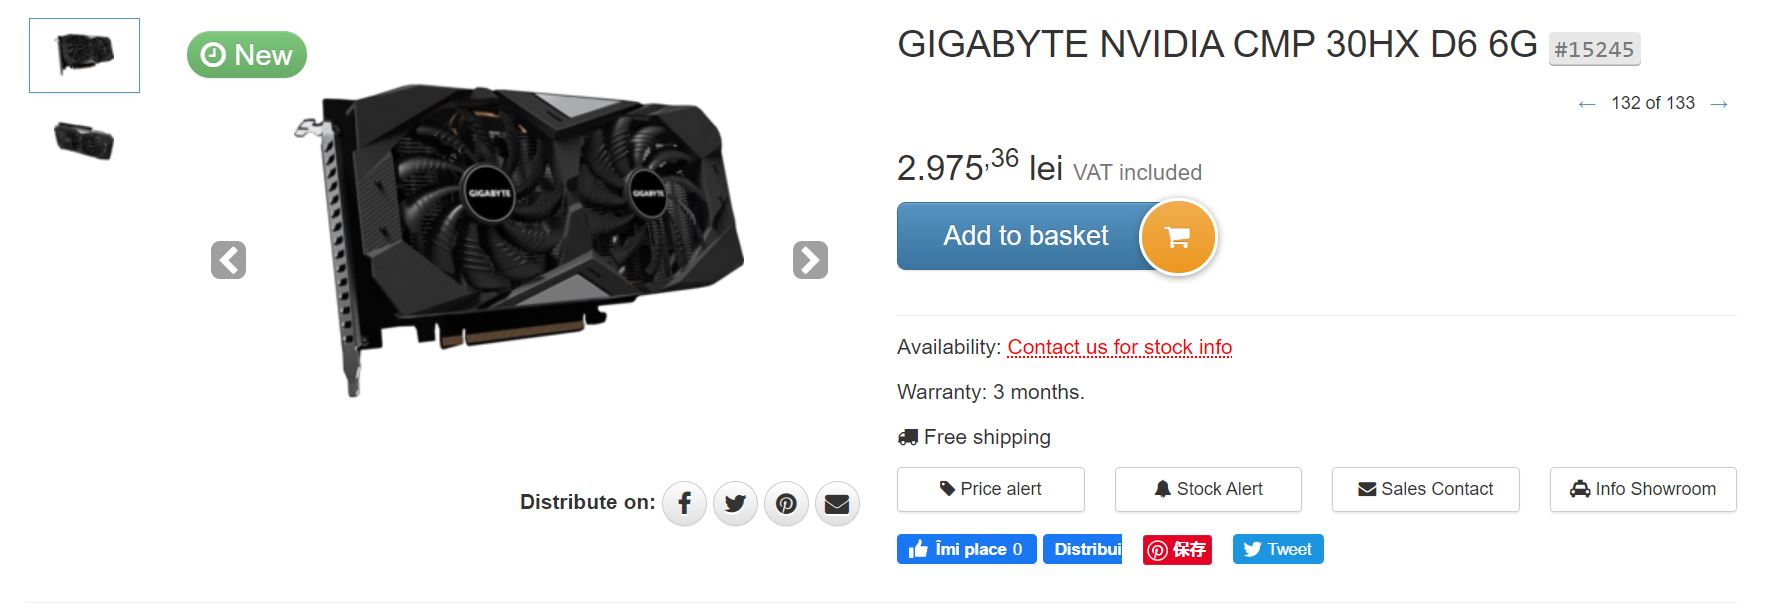This screenshot has width=1776, height=609.
Task: Set a Stock Alert
Action: (1208, 489)
